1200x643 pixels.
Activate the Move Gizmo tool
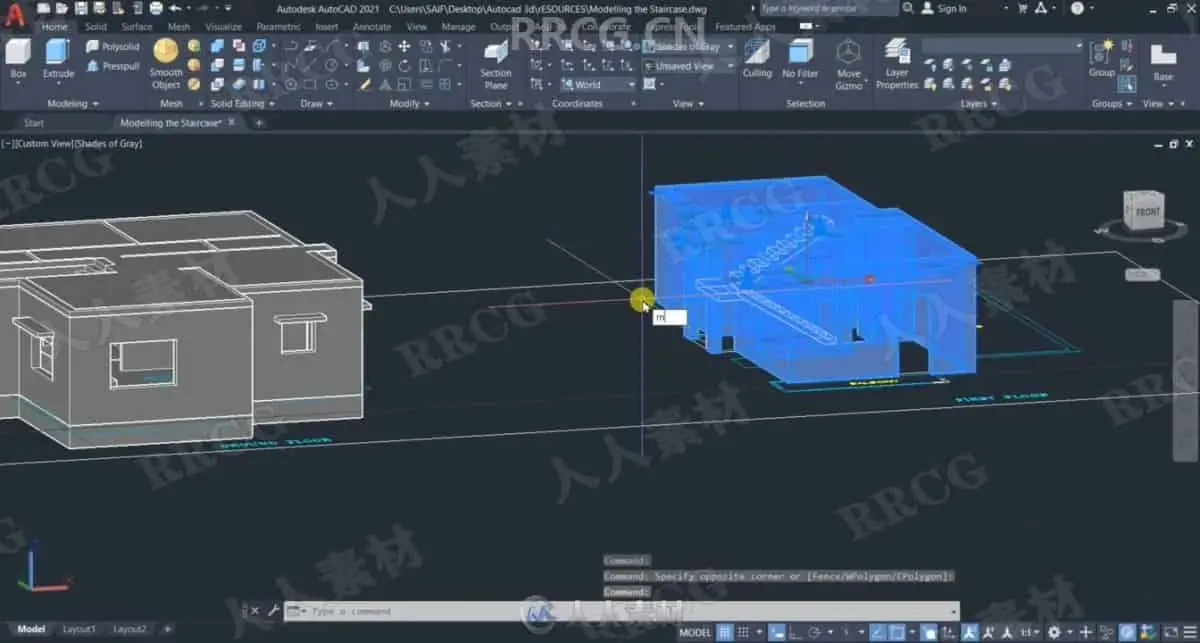coord(849,64)
